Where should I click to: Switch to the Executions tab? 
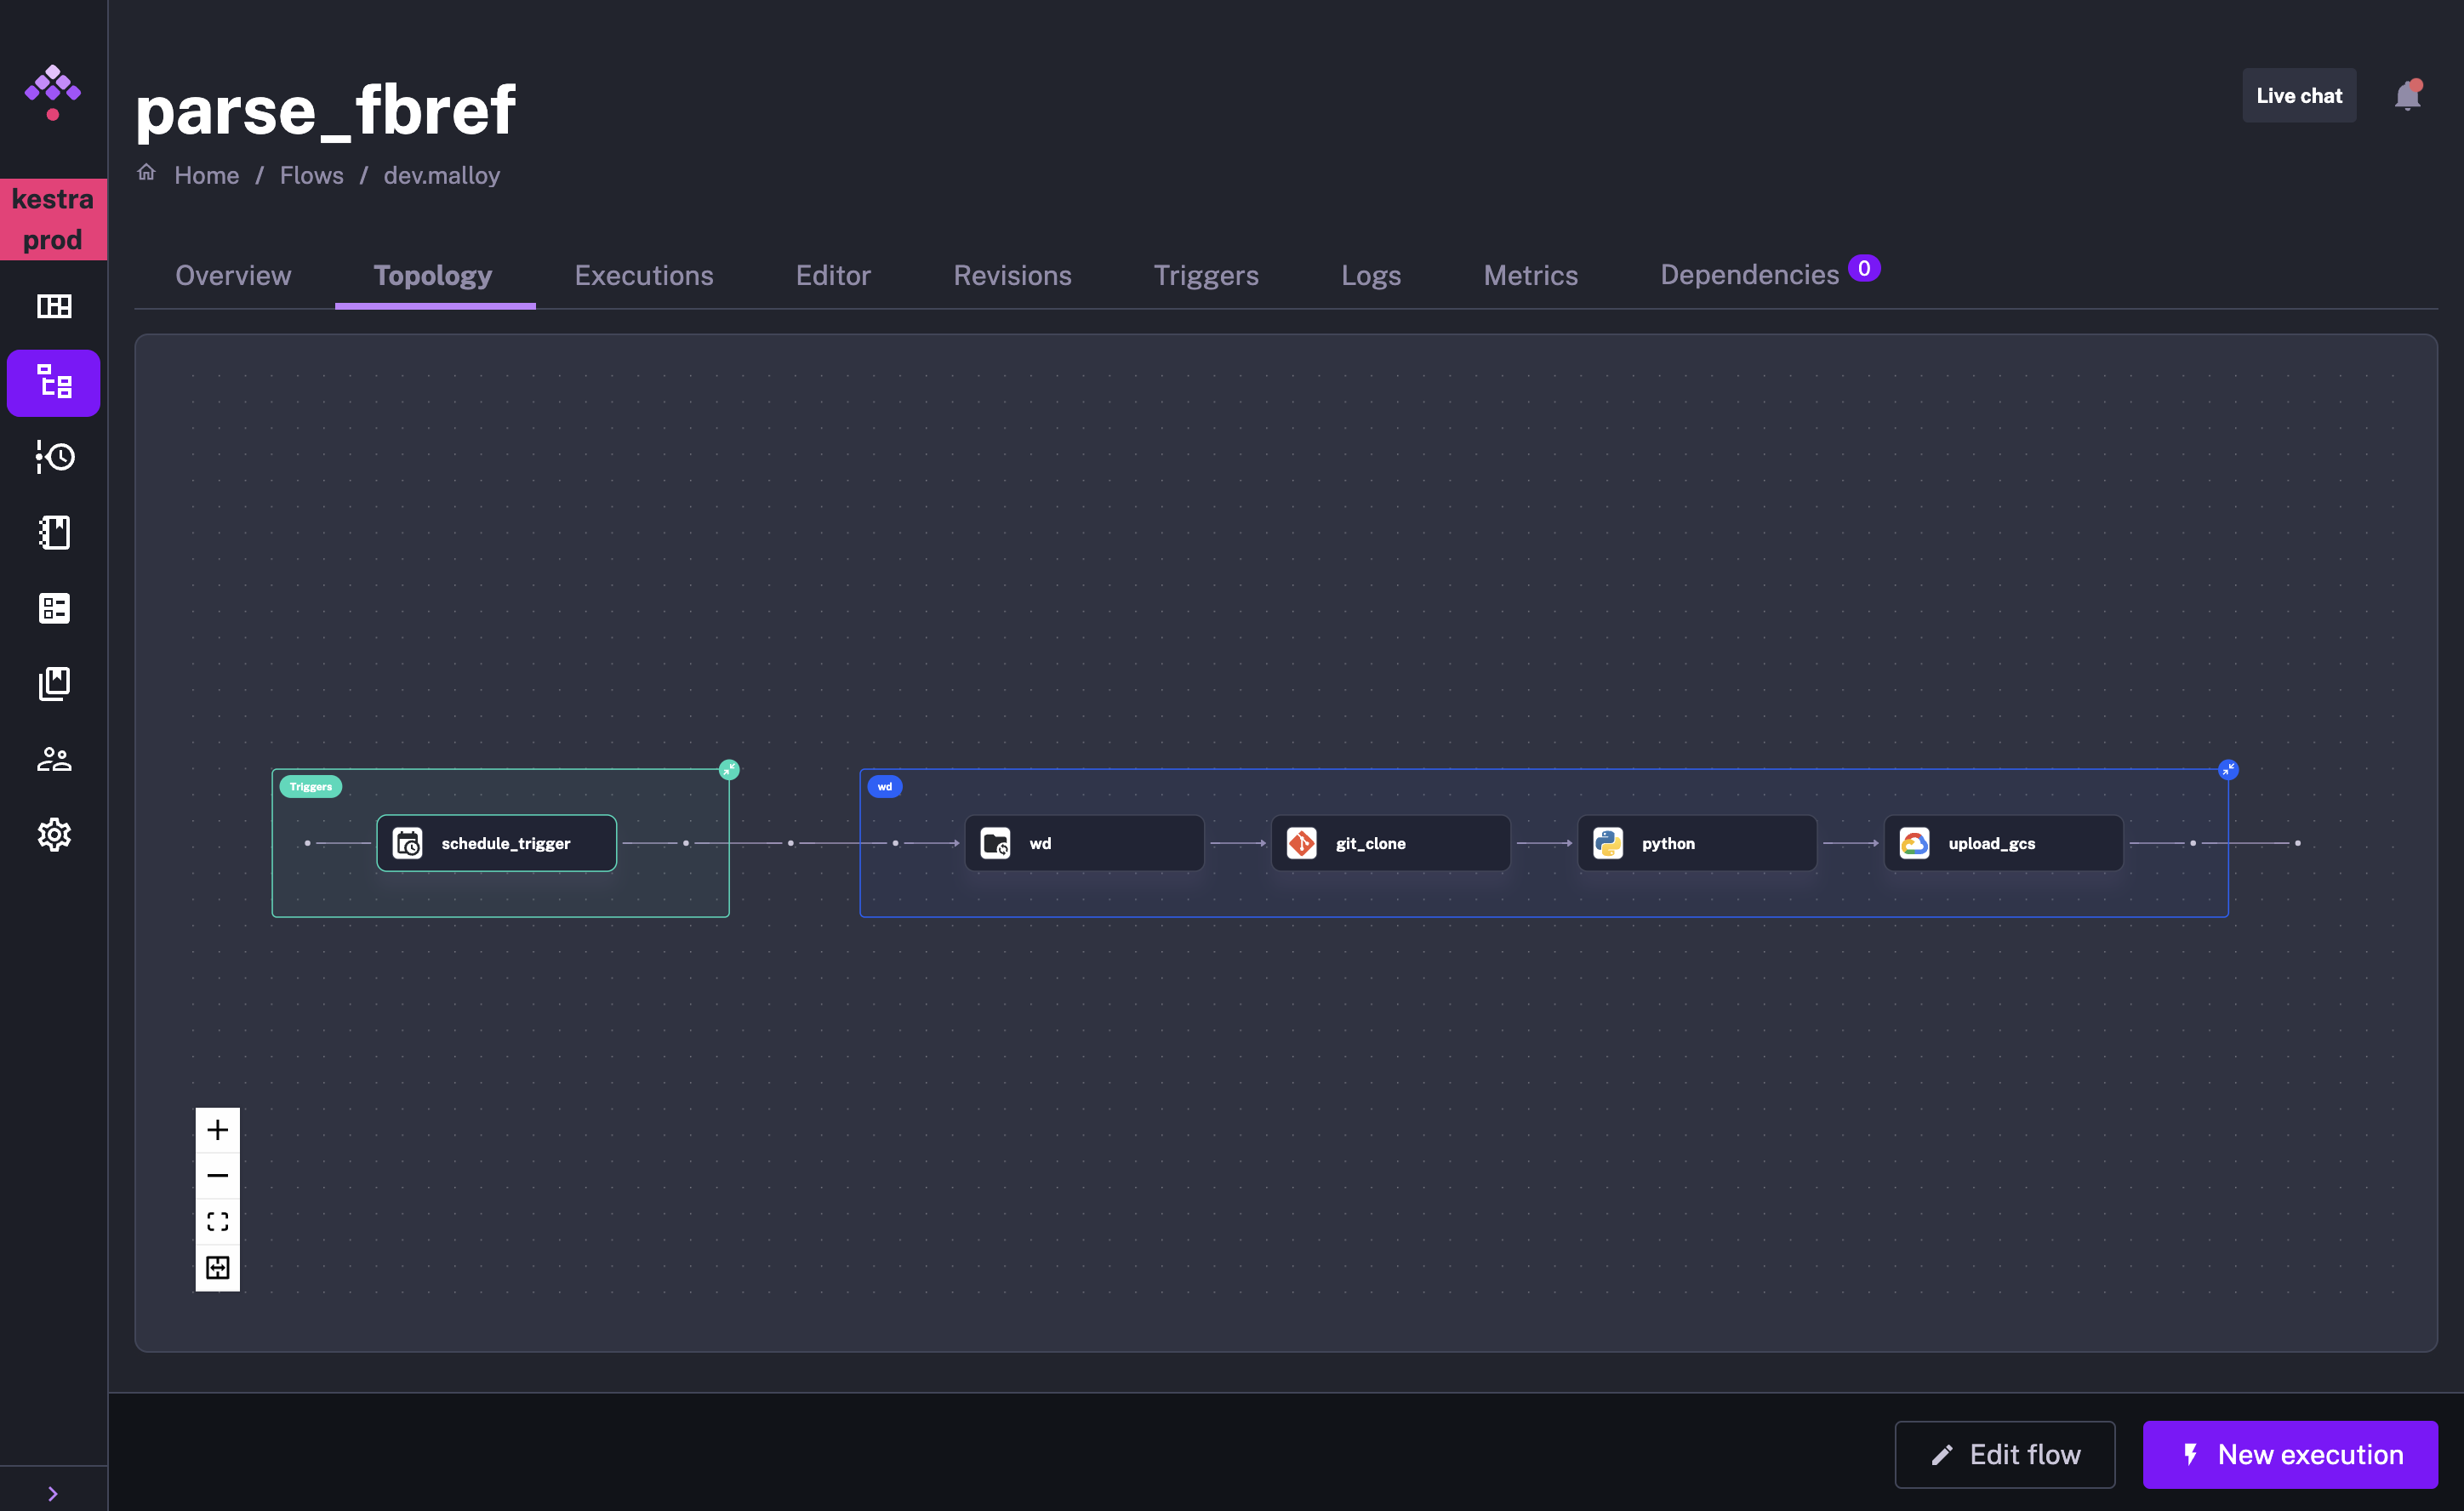(x=643, y=275)
